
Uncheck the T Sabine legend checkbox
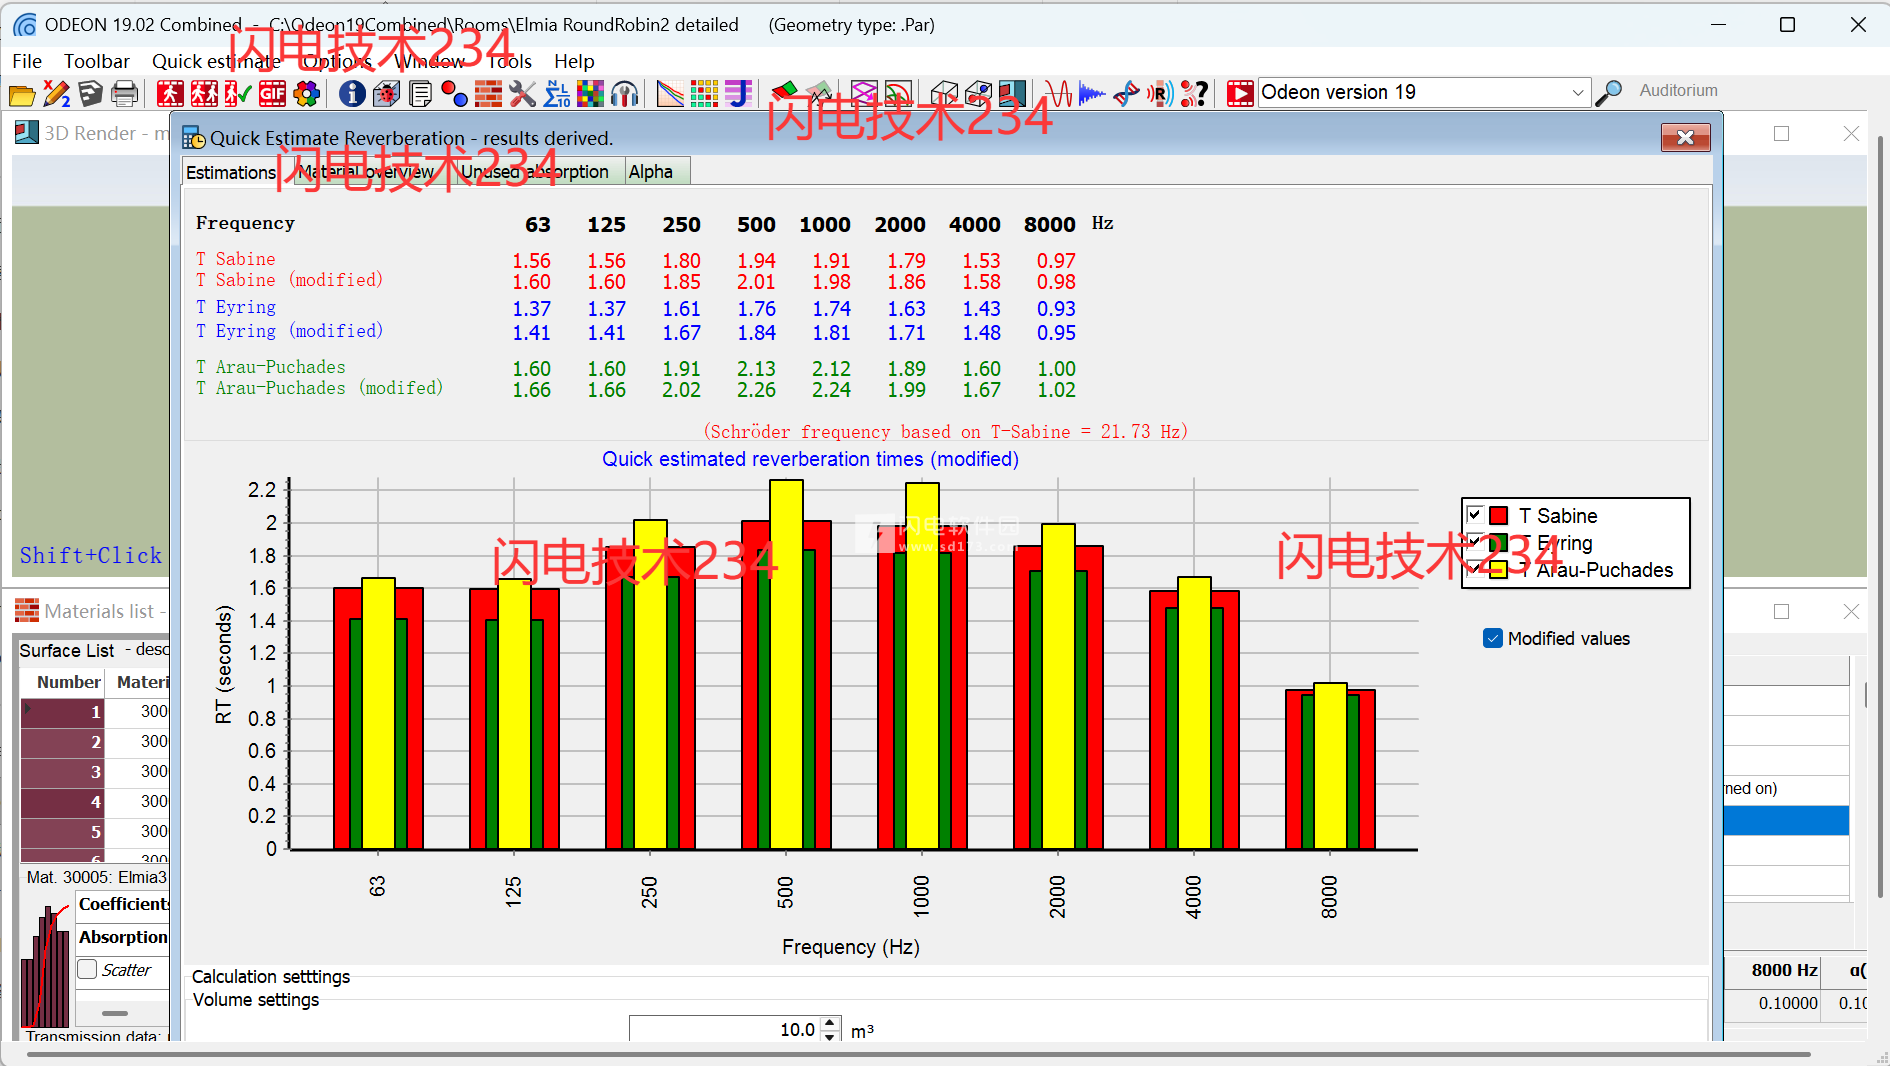click(x=1474, y=515)
